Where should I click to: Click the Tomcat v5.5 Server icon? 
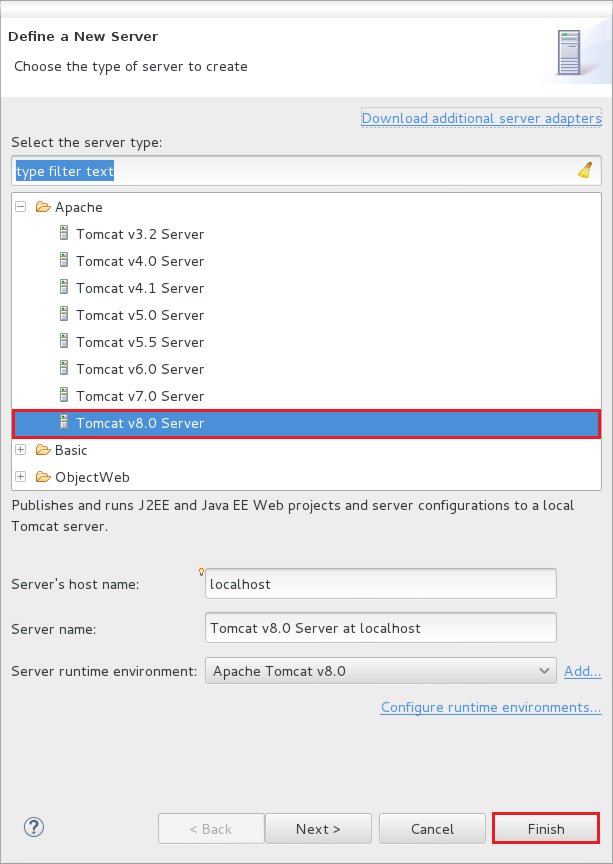[64, 341]
